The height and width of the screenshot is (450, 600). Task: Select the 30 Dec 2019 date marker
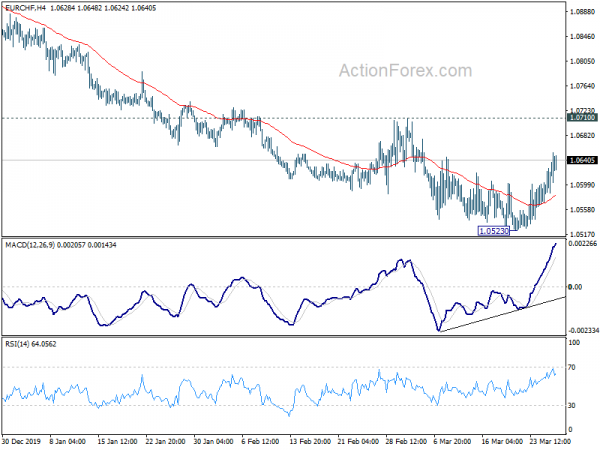coord(21,441)
